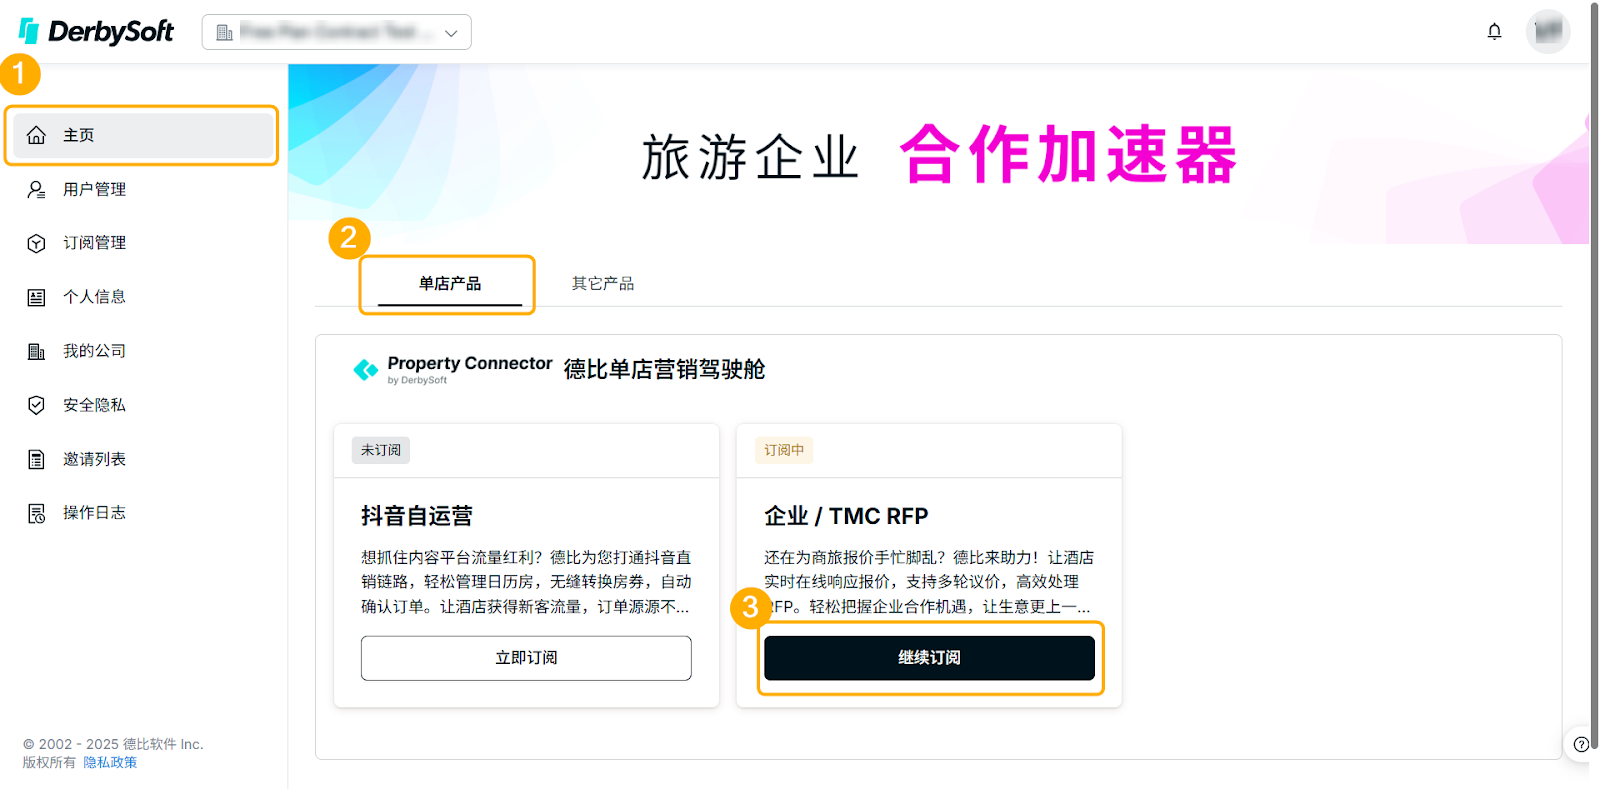This screenshot has width=1600, height=789.
Task: Click the subscription cube icon
Action: [x=36, y=243]
